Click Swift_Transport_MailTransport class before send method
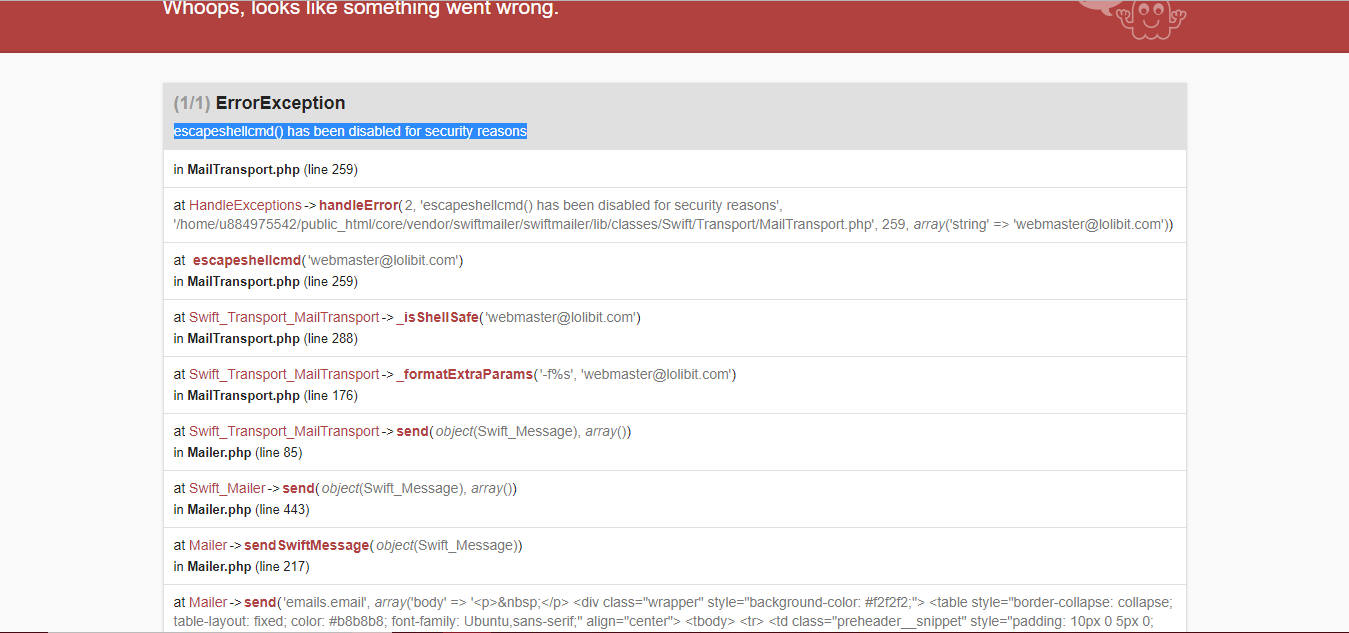 click(x=284, y=431)
